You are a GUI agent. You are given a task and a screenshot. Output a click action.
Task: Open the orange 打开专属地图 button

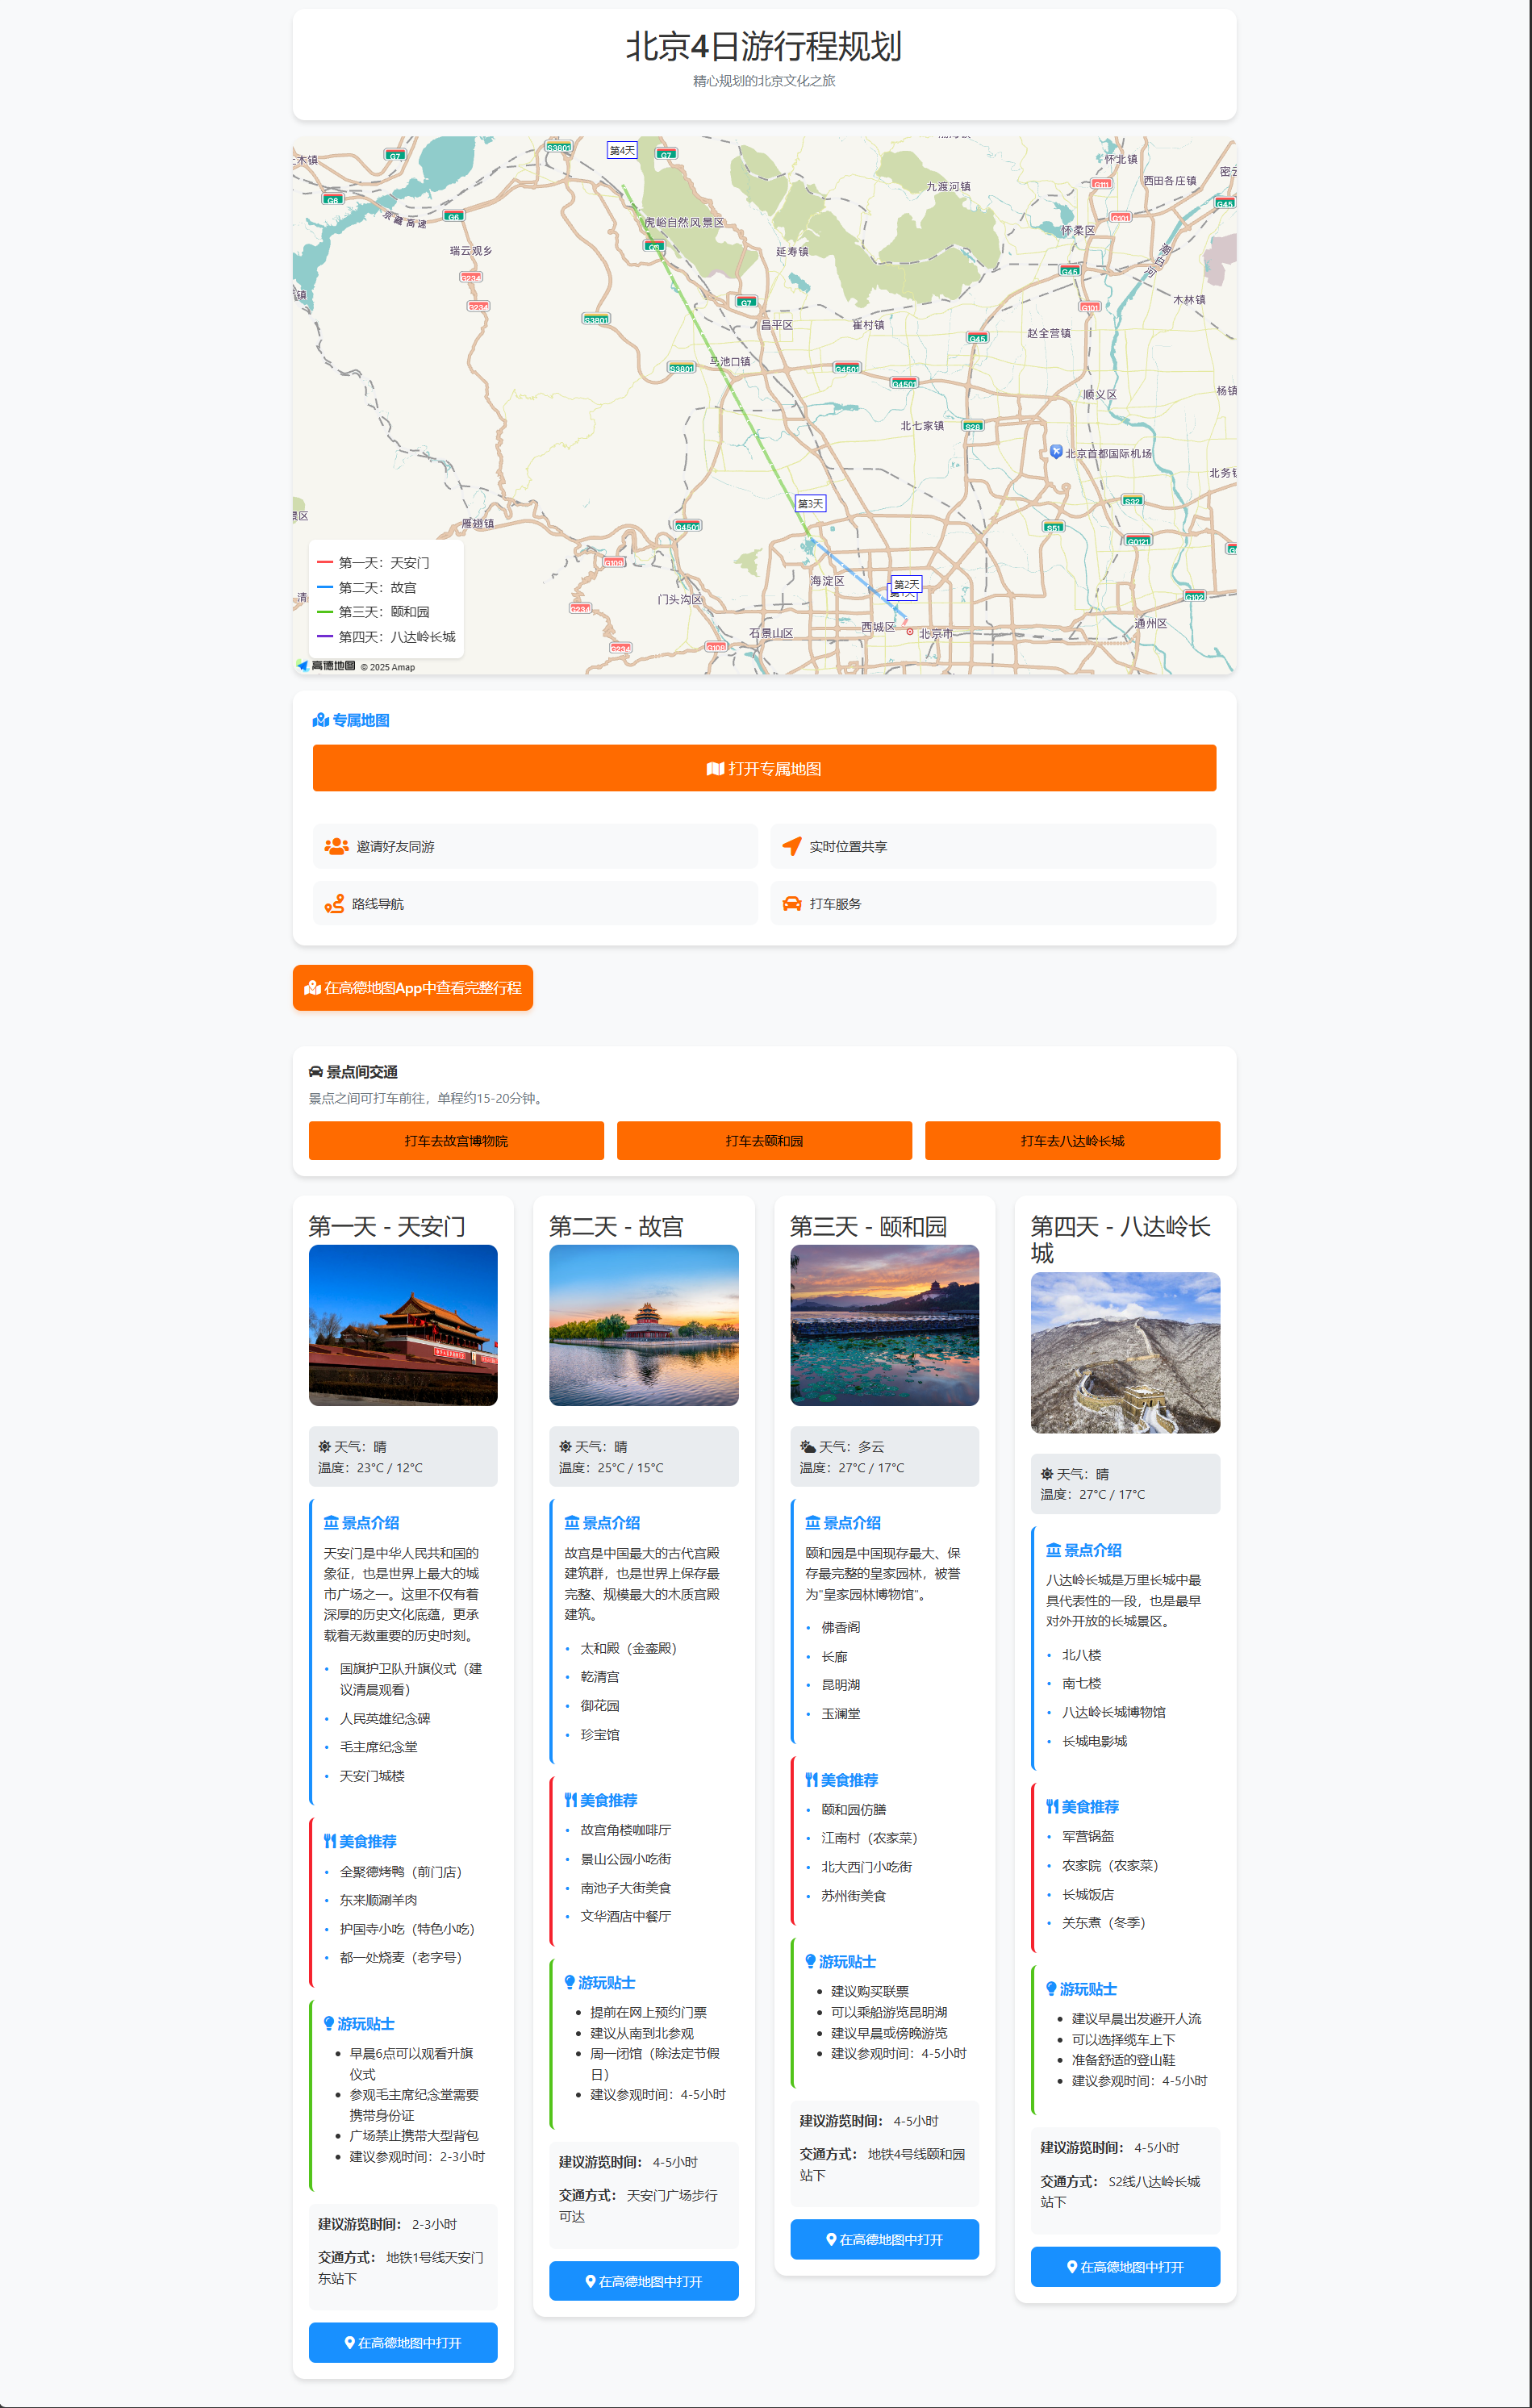click(x=764, y=768)
